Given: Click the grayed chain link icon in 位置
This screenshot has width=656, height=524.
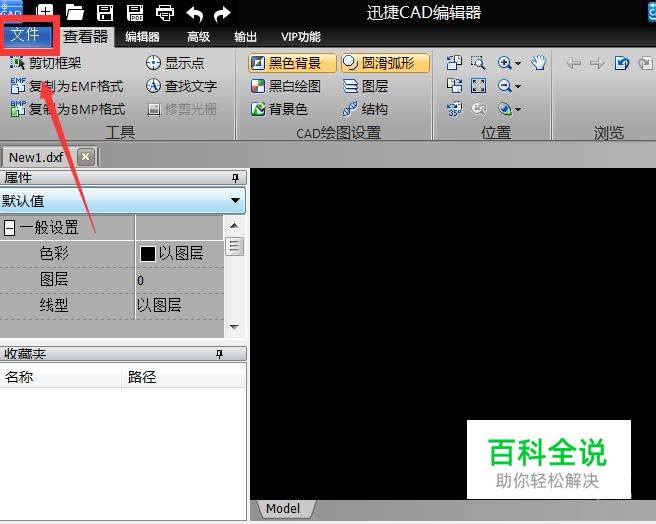Looking at the screenshot, I should (x=479, y=109).
